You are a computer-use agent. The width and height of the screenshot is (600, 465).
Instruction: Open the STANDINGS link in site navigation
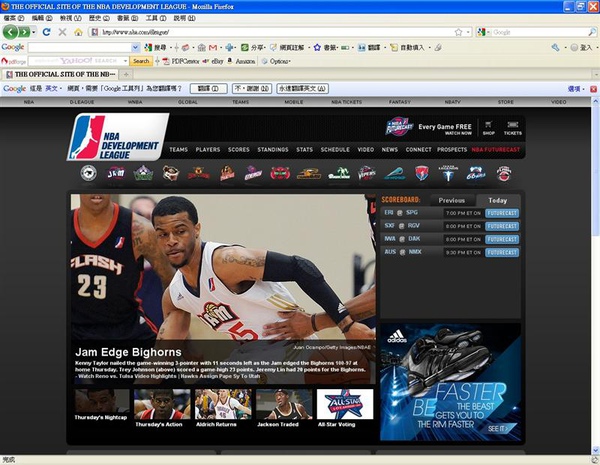coord(273,150)
